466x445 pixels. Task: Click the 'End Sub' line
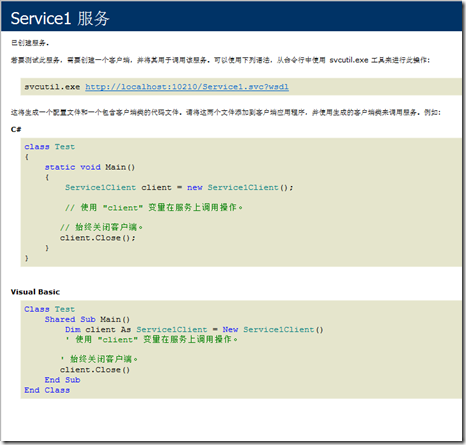coord(62,380)
